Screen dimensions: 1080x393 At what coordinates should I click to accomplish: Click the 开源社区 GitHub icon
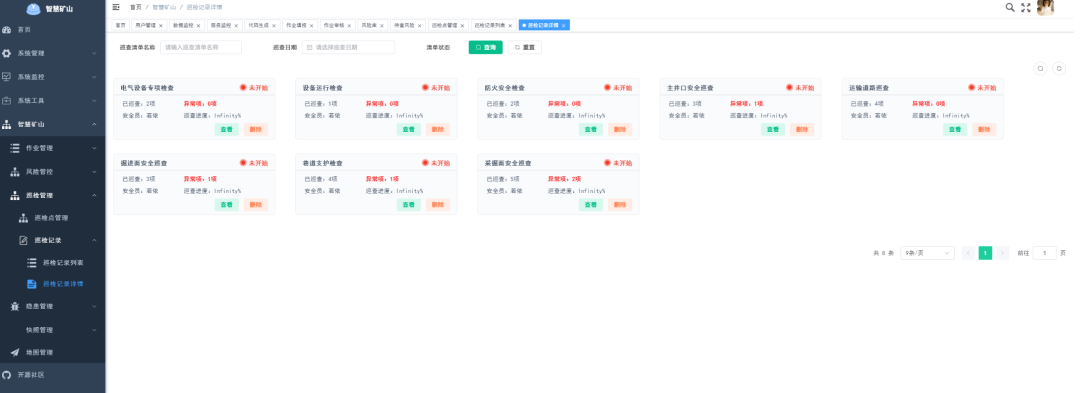tap(7, 375)
